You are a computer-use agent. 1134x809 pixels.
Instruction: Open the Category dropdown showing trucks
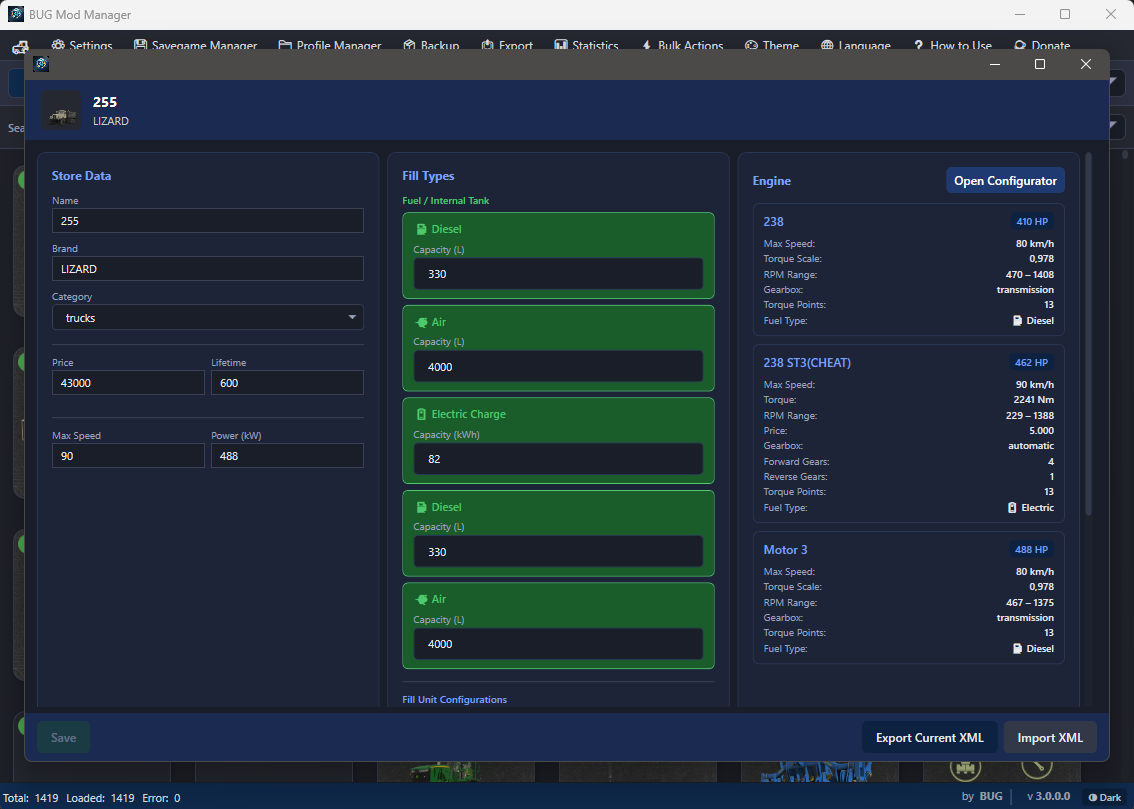pyautogui.click(x=207, y=318)
